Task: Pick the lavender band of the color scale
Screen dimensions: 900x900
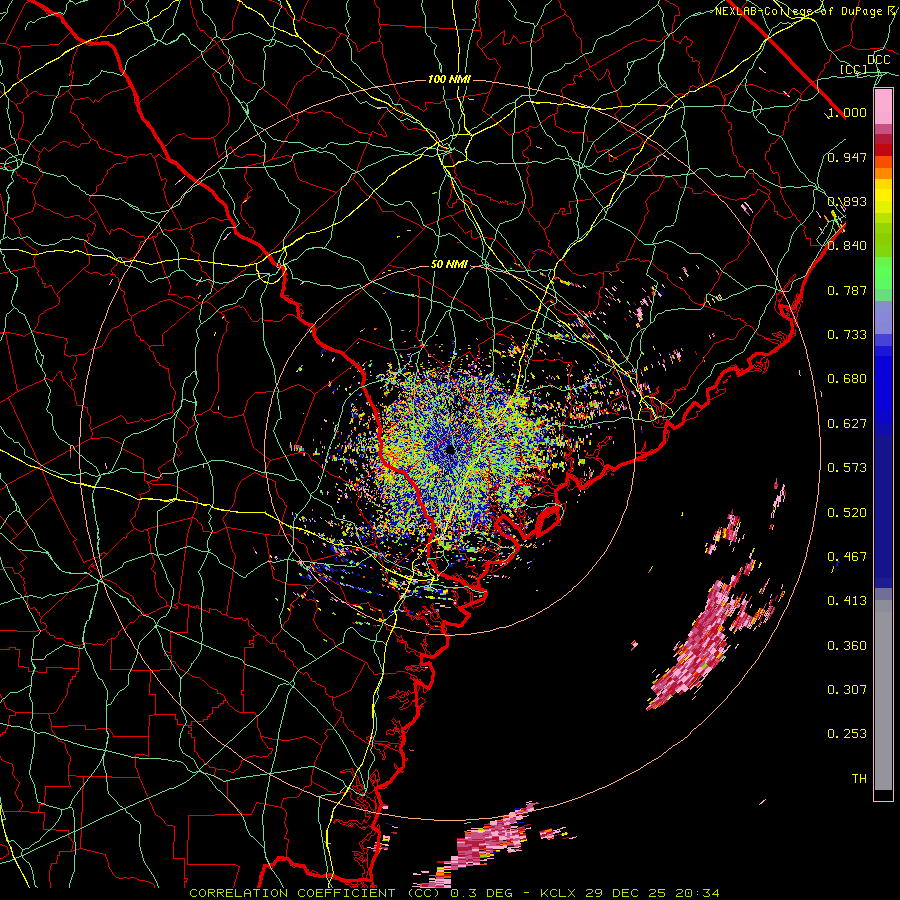Action: [x=883, y=318]
